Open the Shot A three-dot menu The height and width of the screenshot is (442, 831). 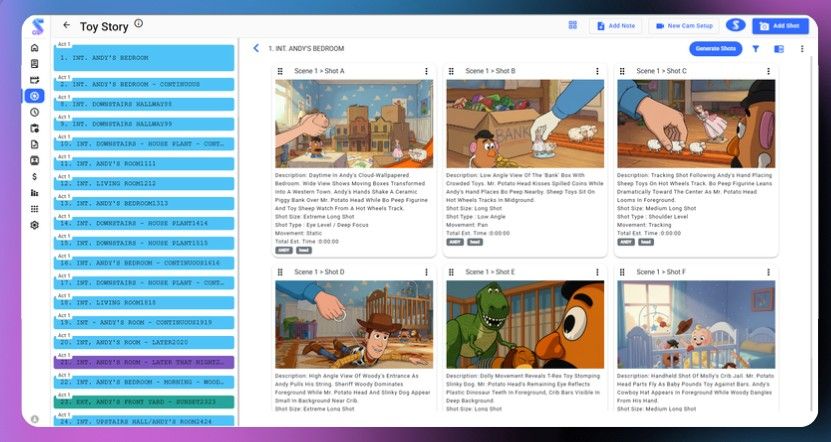click(x=426, y=71)
